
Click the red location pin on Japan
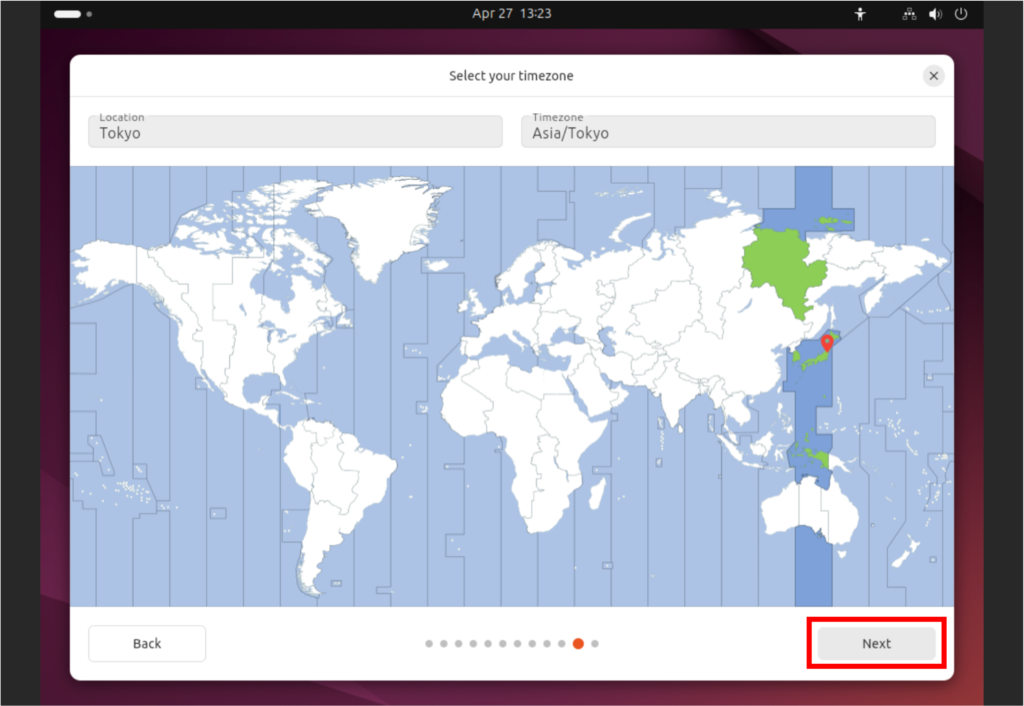point(827,342)
